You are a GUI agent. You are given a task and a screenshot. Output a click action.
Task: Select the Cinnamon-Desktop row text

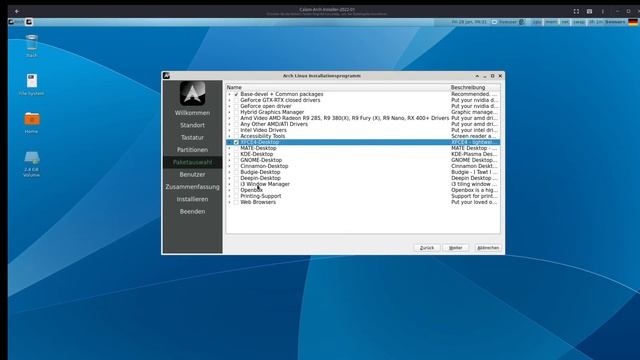point(264,166)
